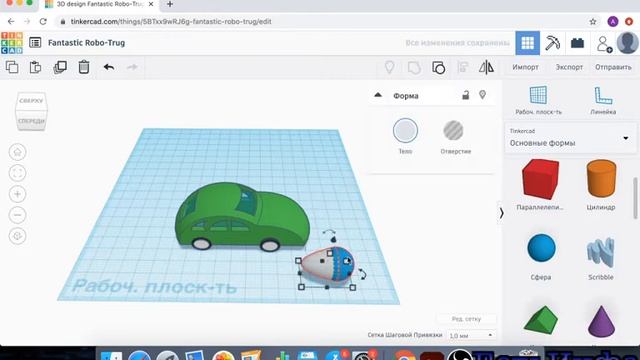Click the Group shapes icon
The width and height of the screenshot is (640, 360).
pos(414,67)
